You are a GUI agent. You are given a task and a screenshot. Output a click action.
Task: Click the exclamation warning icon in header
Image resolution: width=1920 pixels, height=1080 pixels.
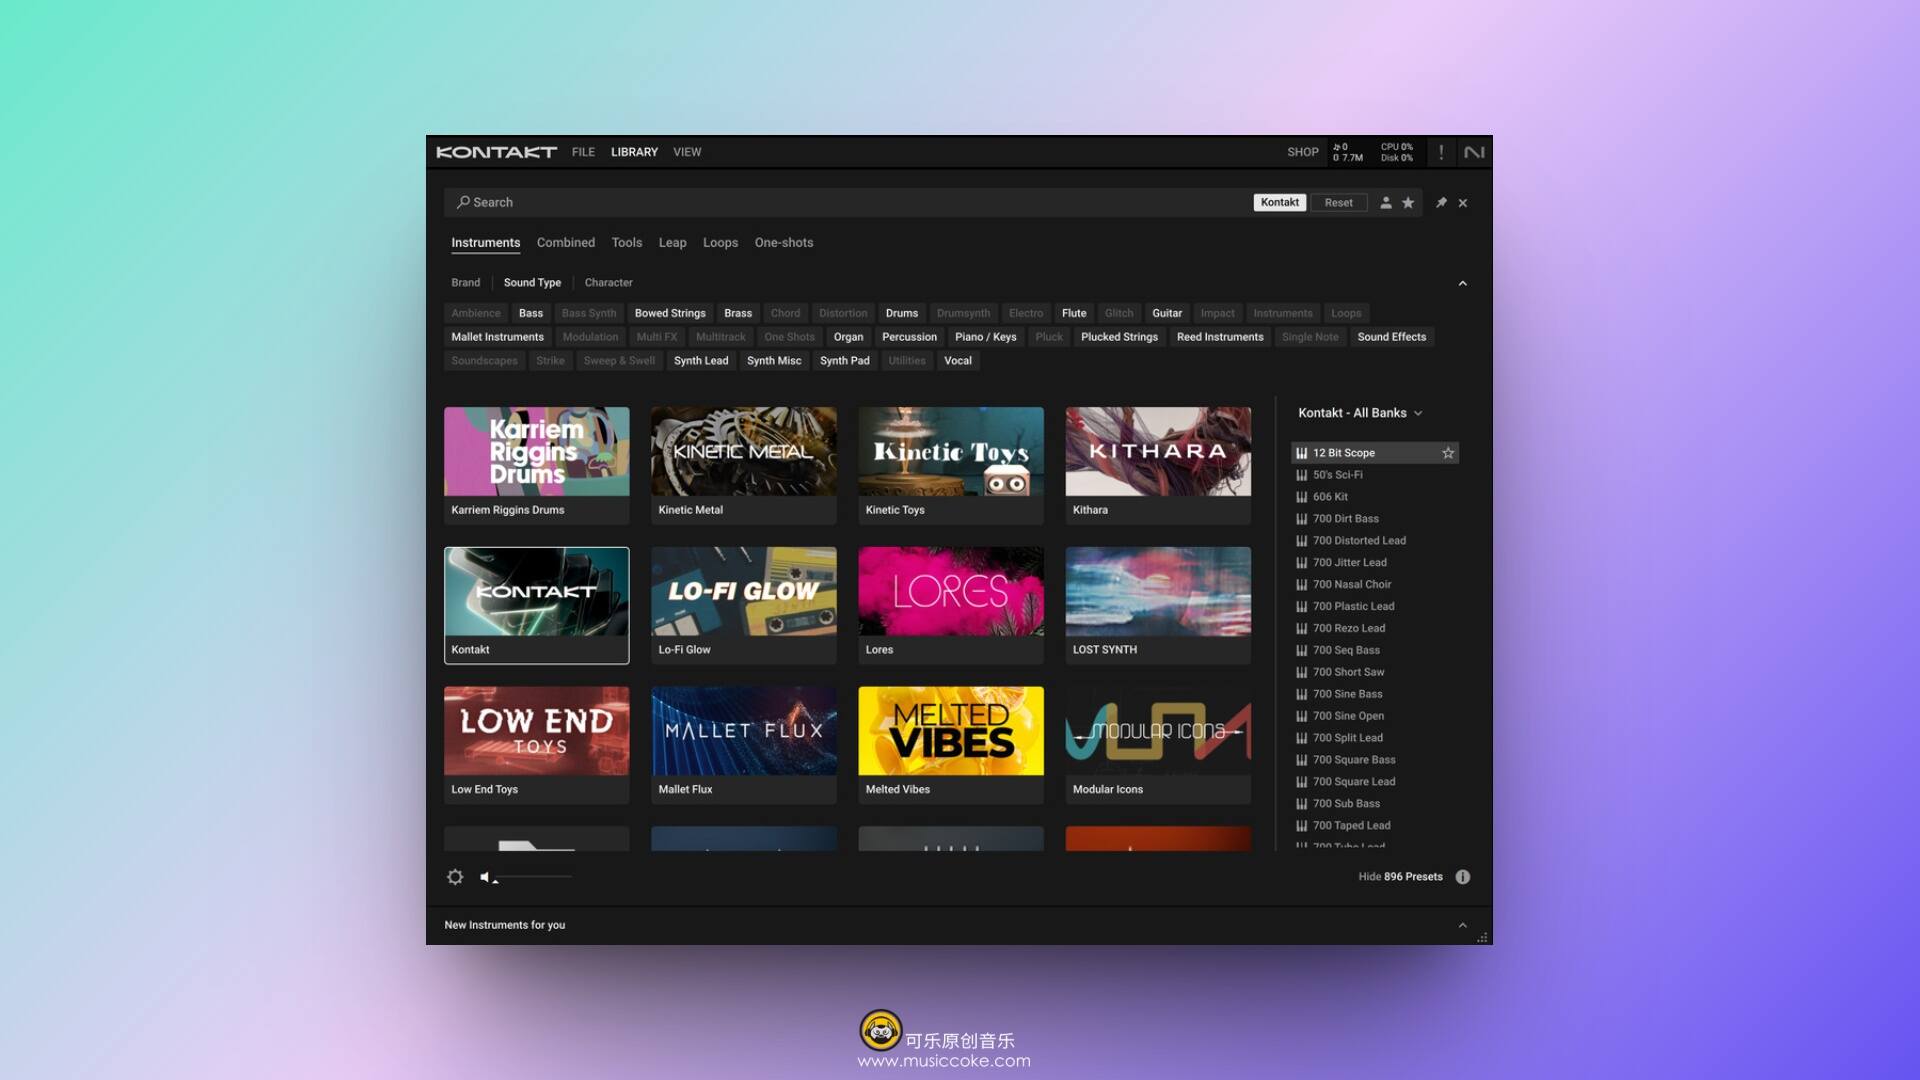tap(1441, 152)
